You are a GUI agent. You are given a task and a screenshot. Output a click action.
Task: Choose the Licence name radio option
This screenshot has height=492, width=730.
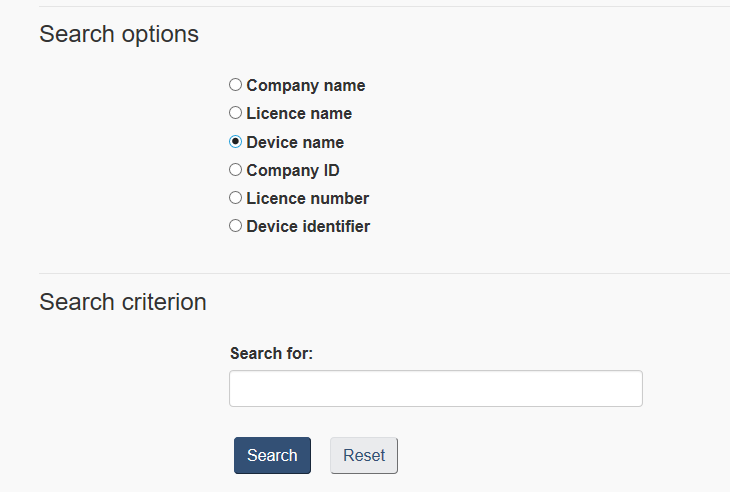click(x=236, y=113)
